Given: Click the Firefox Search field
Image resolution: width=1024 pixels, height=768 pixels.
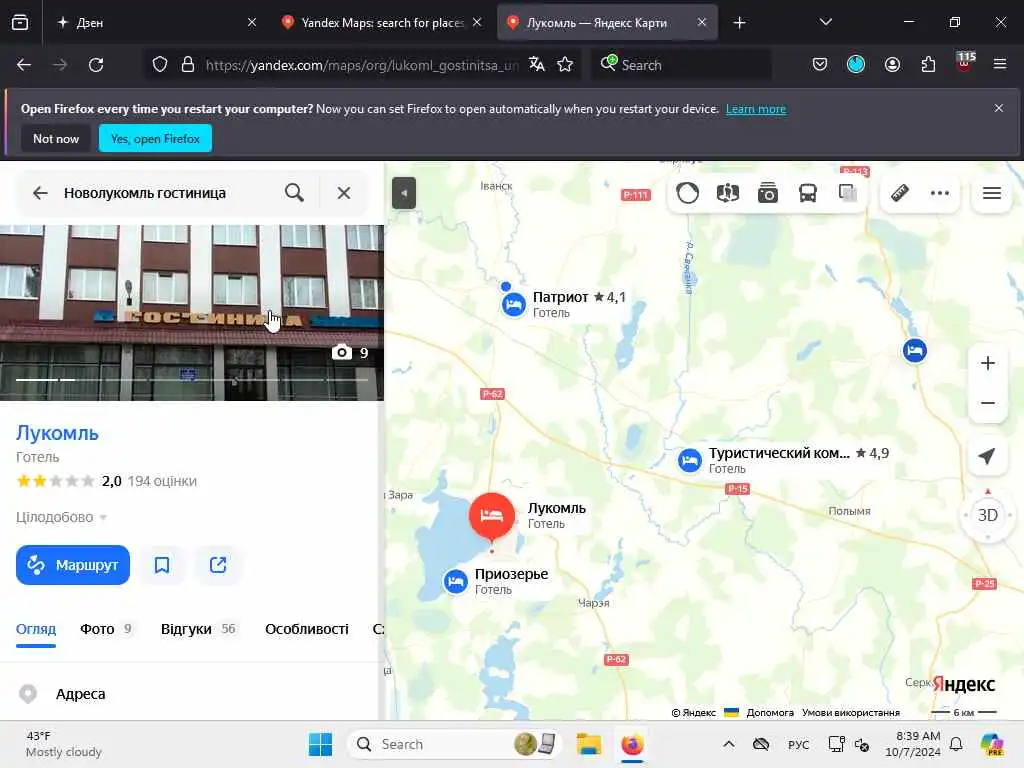Looking at the screenshot, I should [680, 65].
